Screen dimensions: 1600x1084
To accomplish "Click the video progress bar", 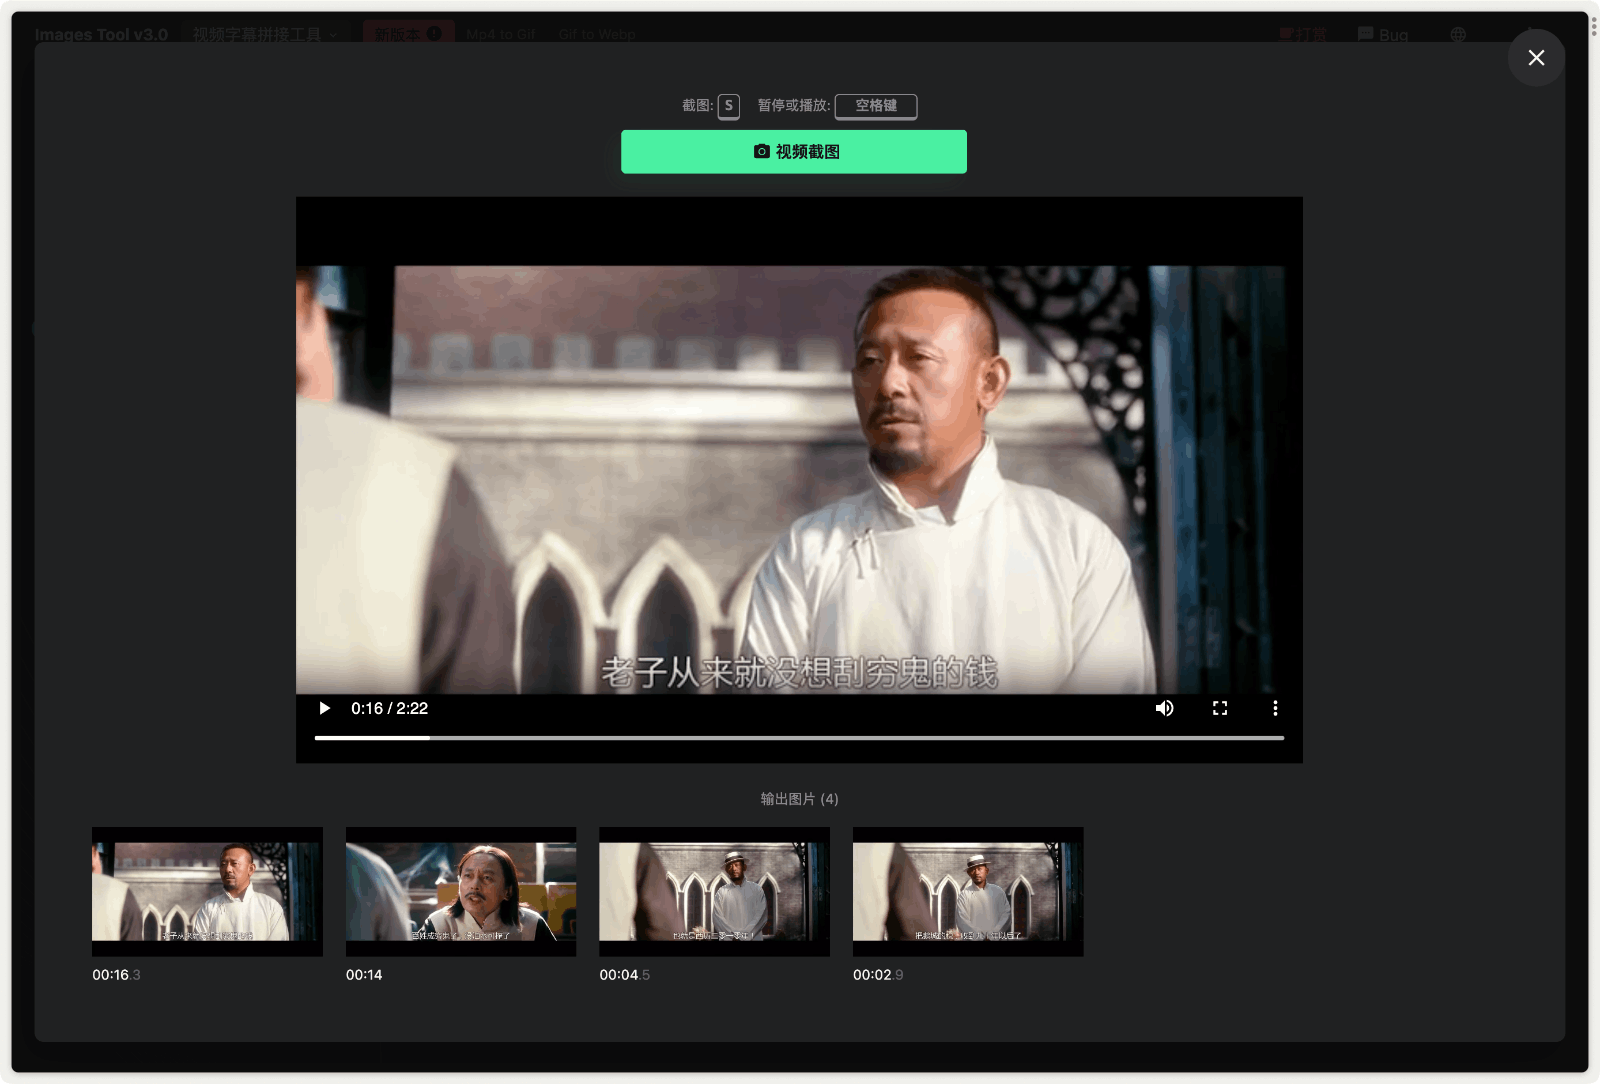I will pos(798,738).
